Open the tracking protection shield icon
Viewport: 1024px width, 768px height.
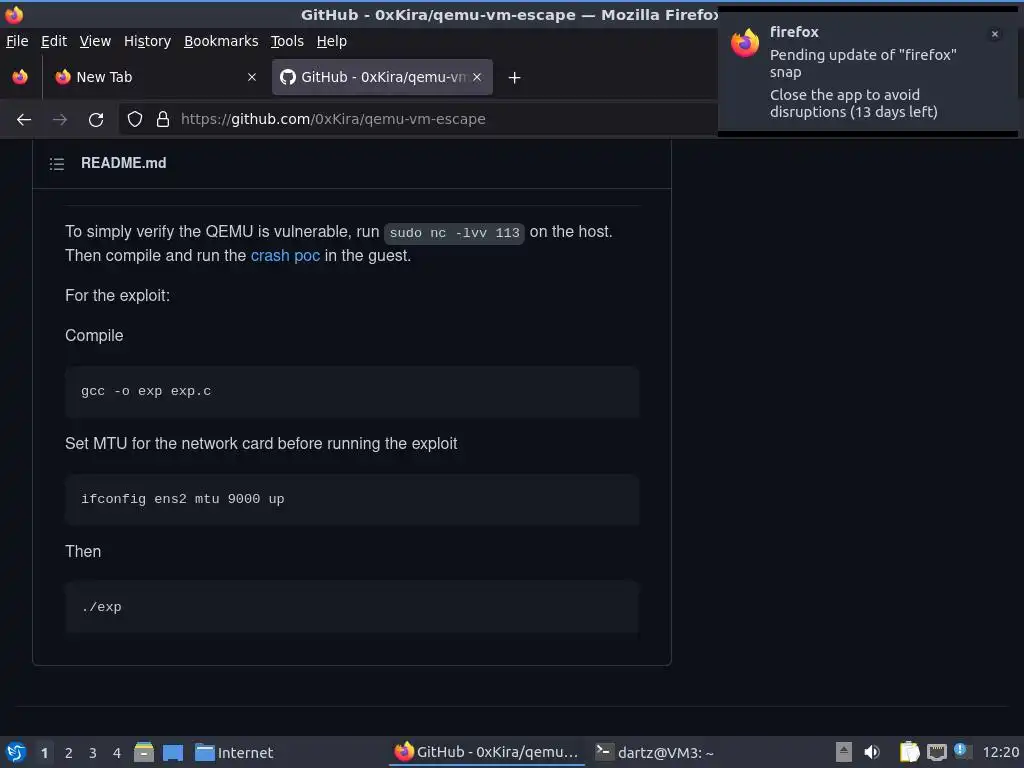(135, 119)
